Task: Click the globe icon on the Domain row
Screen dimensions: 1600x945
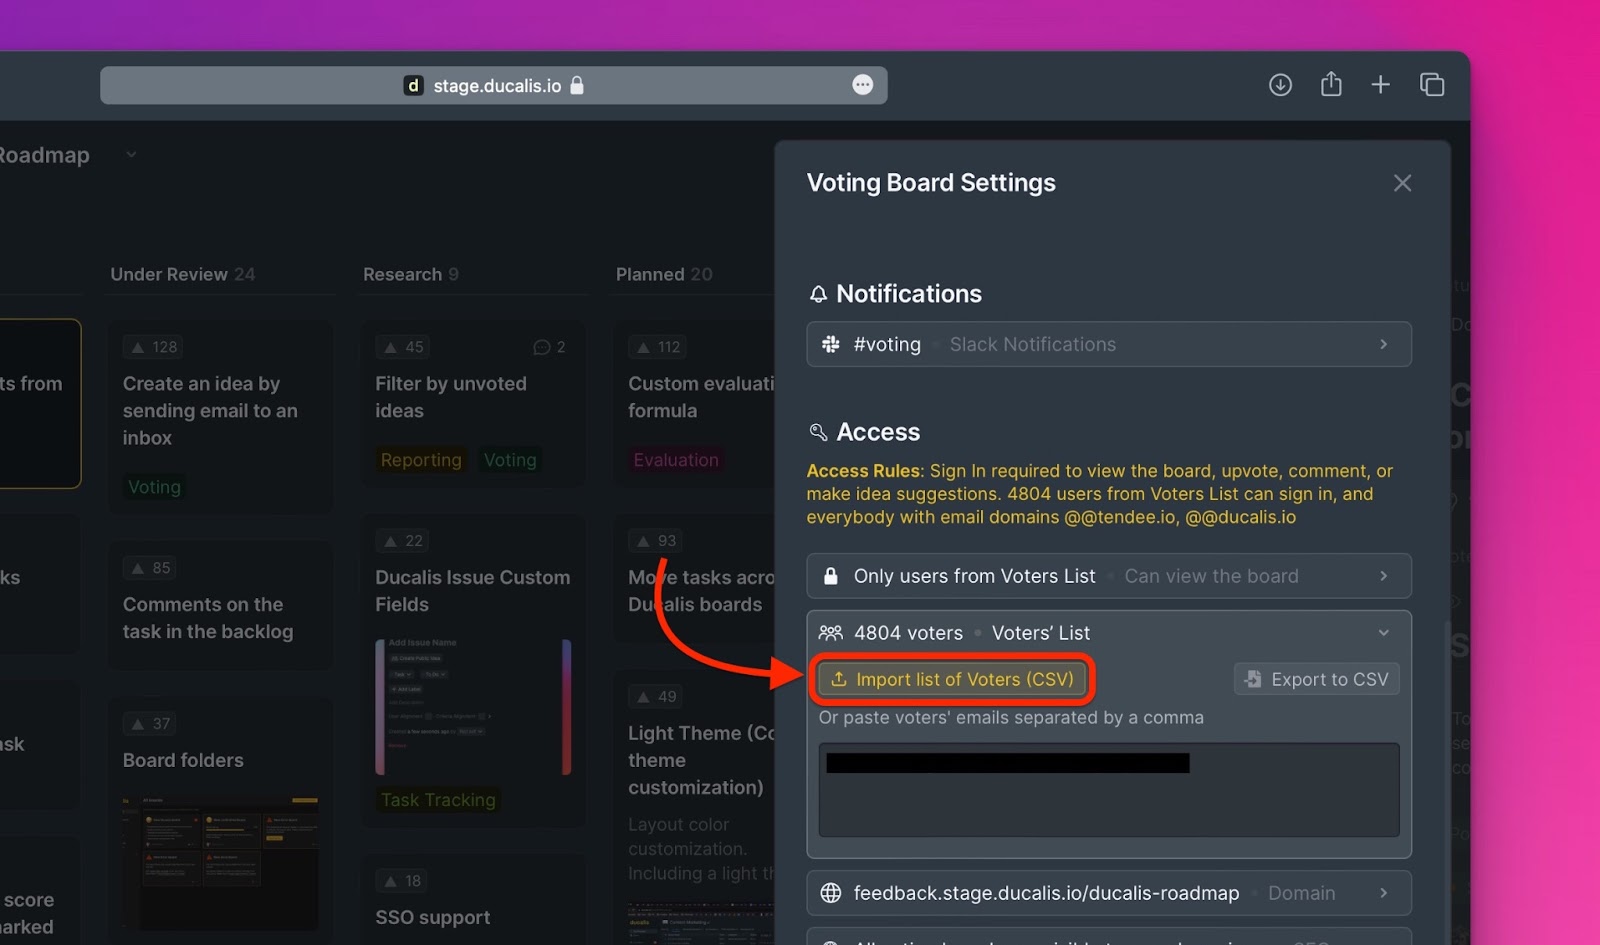Action: coord(831,893)
